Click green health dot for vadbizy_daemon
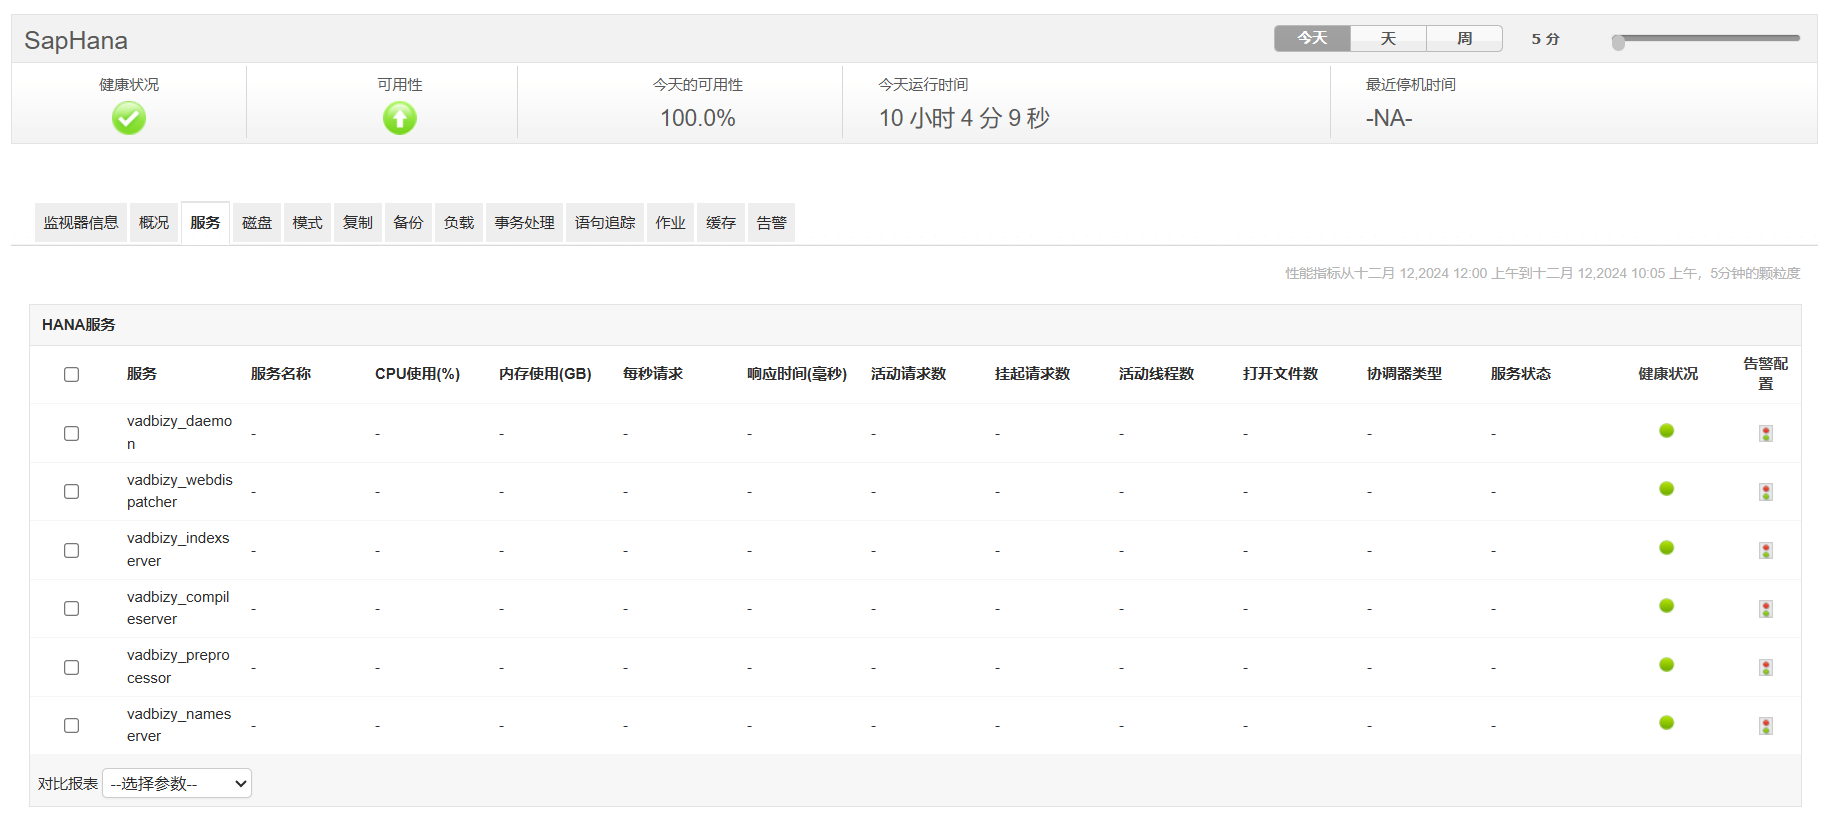Image resolution: width=1821 pixels, height=822 pixels. pyautogui.click(x=1666, y=430)
